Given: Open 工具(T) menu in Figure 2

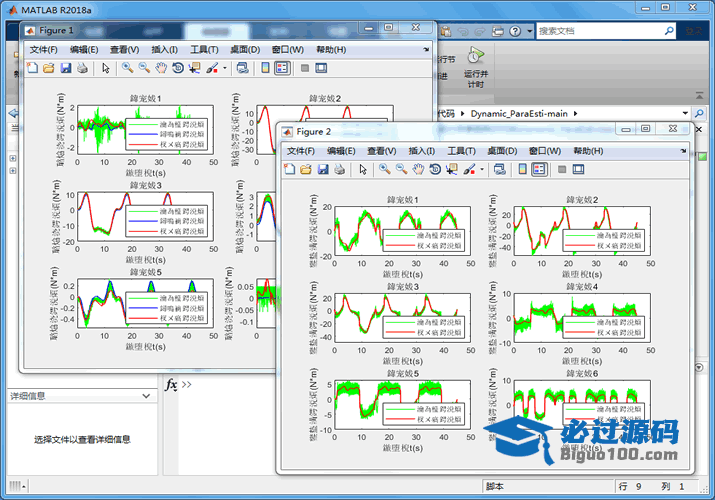Looking at the screenshot, I should 461,151.
